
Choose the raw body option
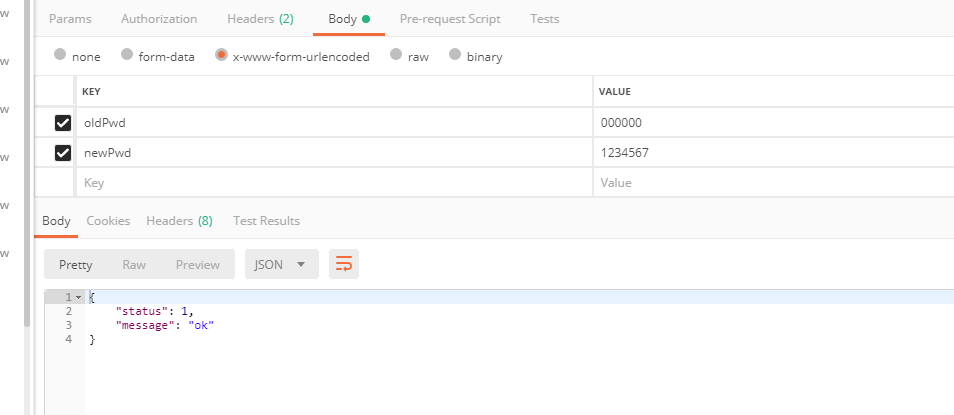coord(397,56)
